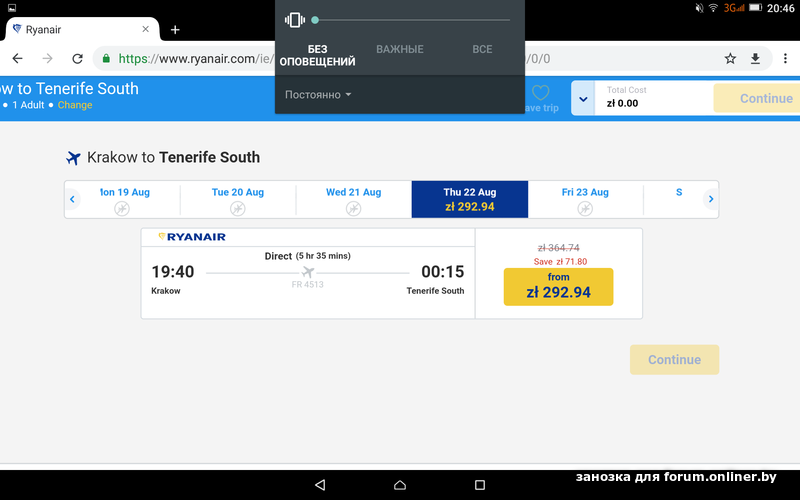Tap the image notification icon in the status bar

pyautogui.click(x=12, y=8)
